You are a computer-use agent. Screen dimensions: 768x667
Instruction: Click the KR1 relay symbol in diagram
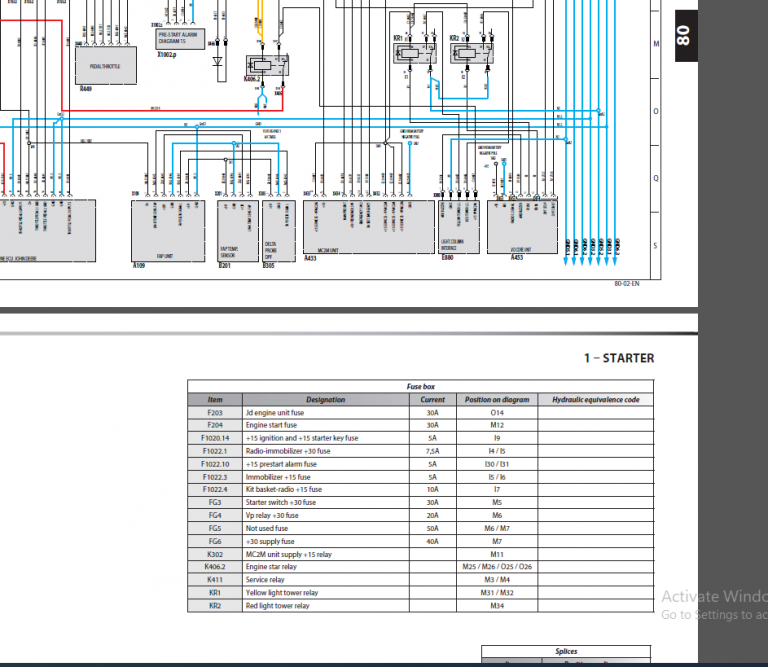[414, 53]
